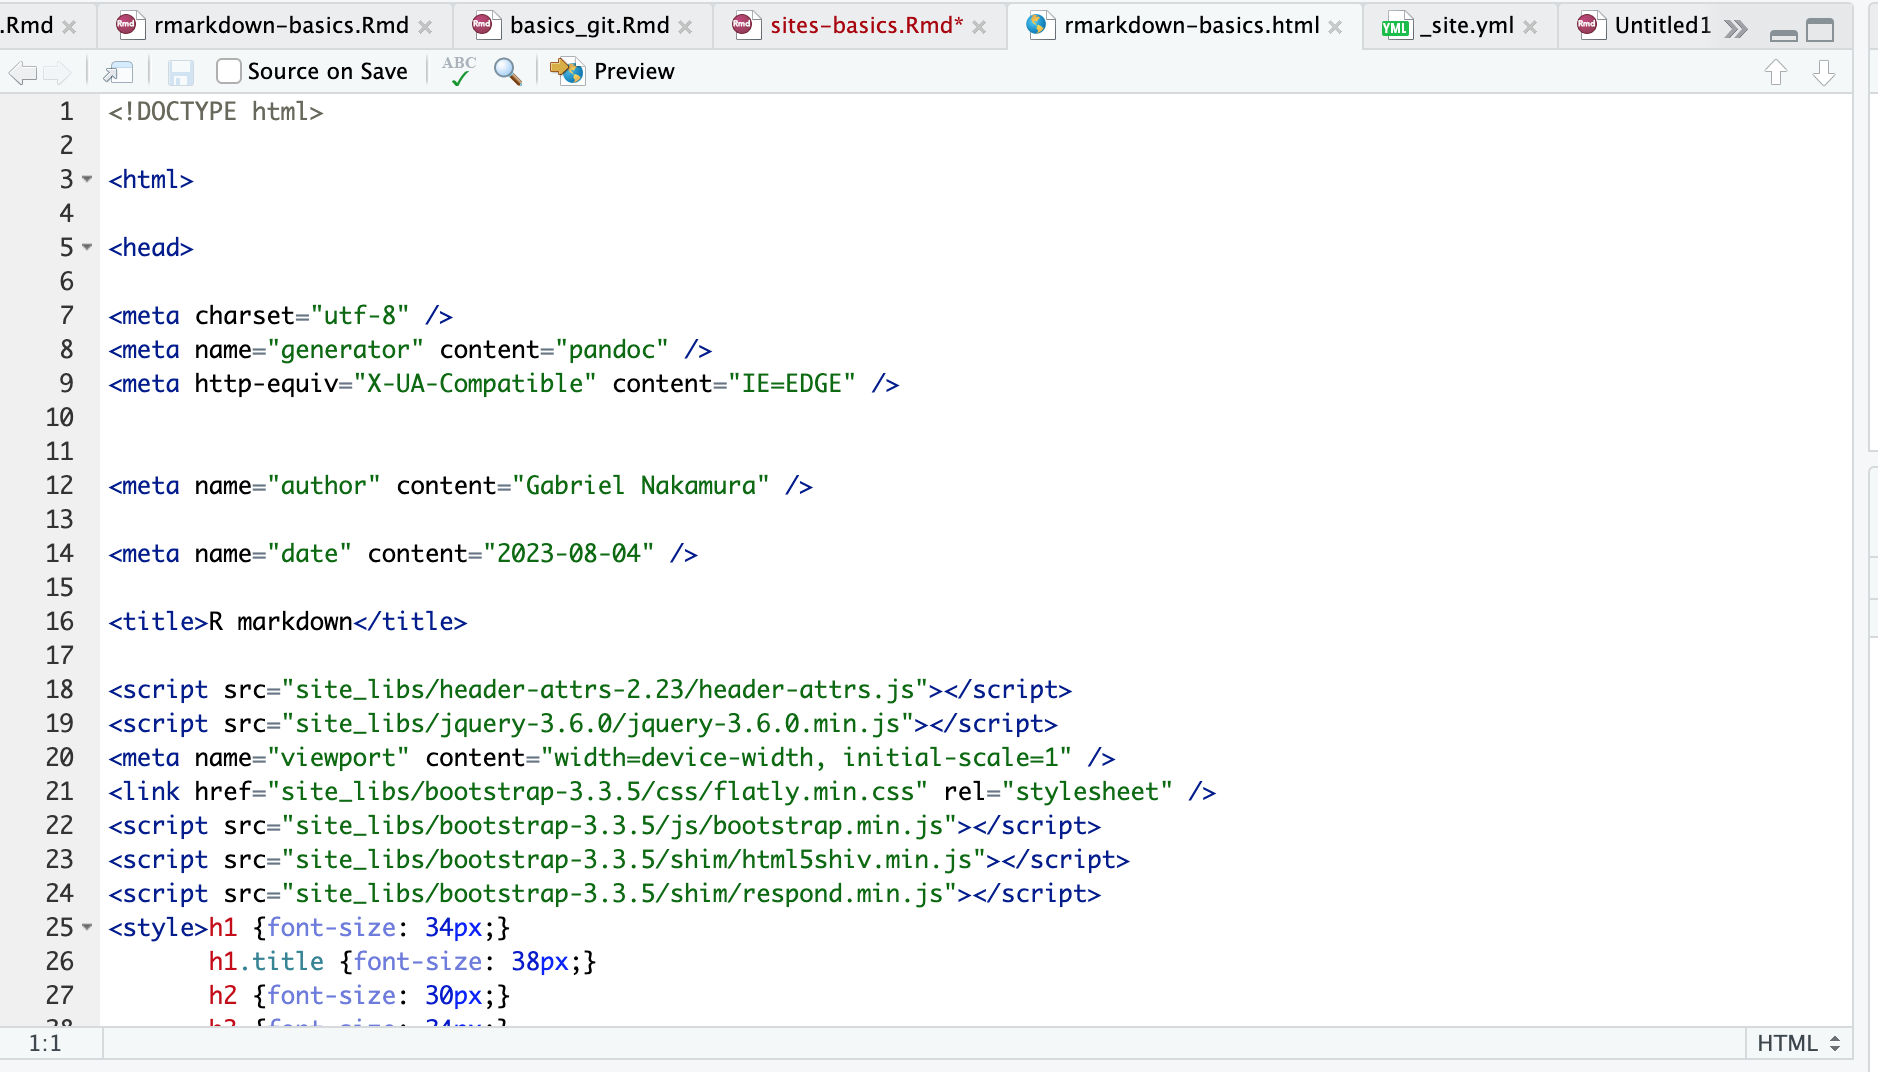Click the title R markdown line

pyautogui.click(x=288, y=622)
